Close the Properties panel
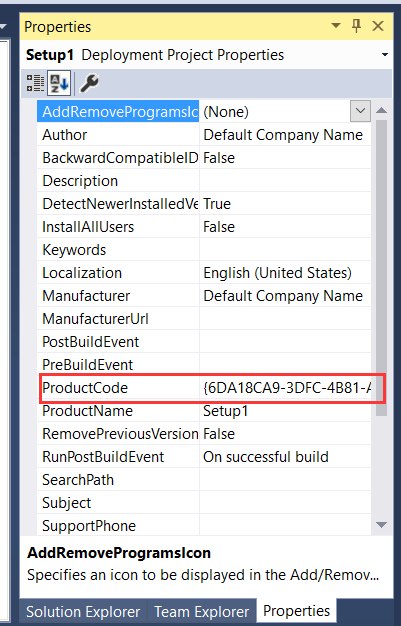The height and width of the screenshot is (626, 401). (x=377, y=26)
